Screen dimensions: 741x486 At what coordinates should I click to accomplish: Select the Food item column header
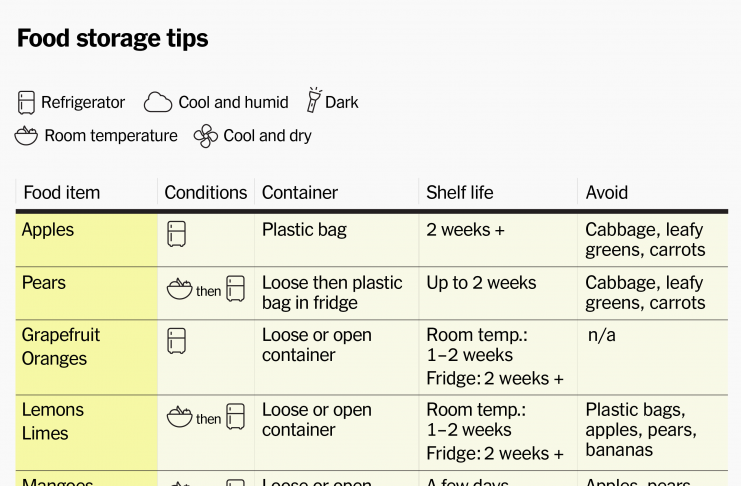pyautogui.click(x=62, y=193)
